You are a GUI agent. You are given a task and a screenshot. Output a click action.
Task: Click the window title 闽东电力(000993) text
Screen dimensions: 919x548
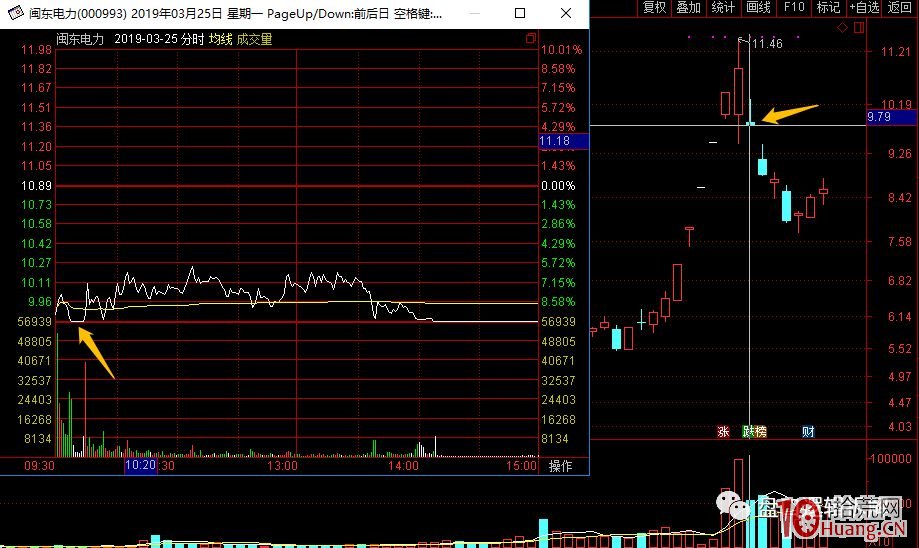point(77,13)
